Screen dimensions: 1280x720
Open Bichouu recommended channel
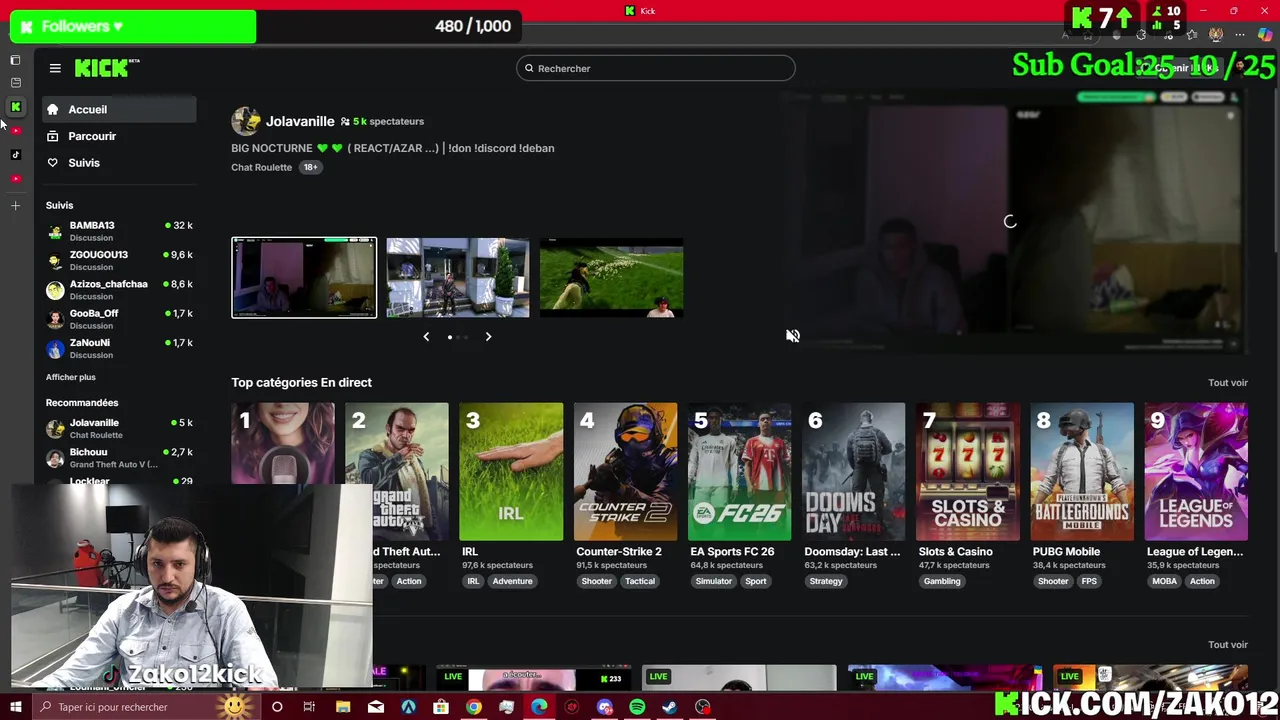pyautogui.click(x=119, y=457)
